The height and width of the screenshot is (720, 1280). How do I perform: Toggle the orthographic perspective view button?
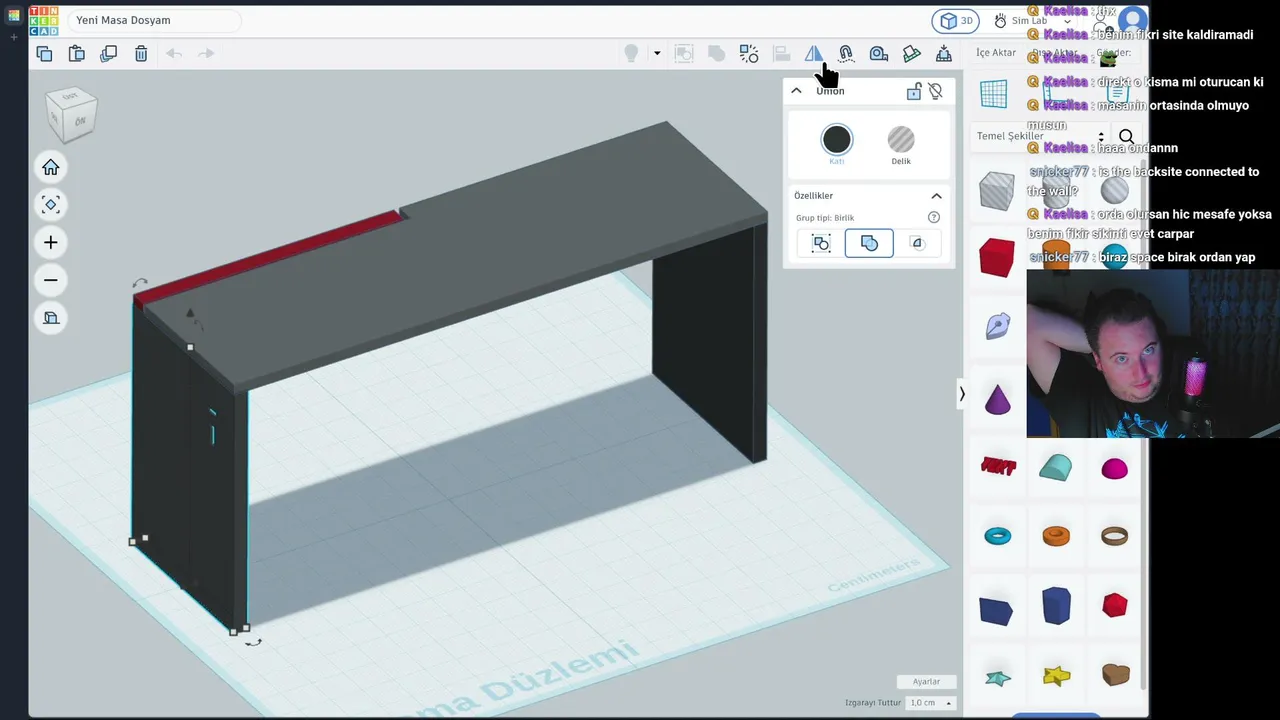tap(51, 318)
